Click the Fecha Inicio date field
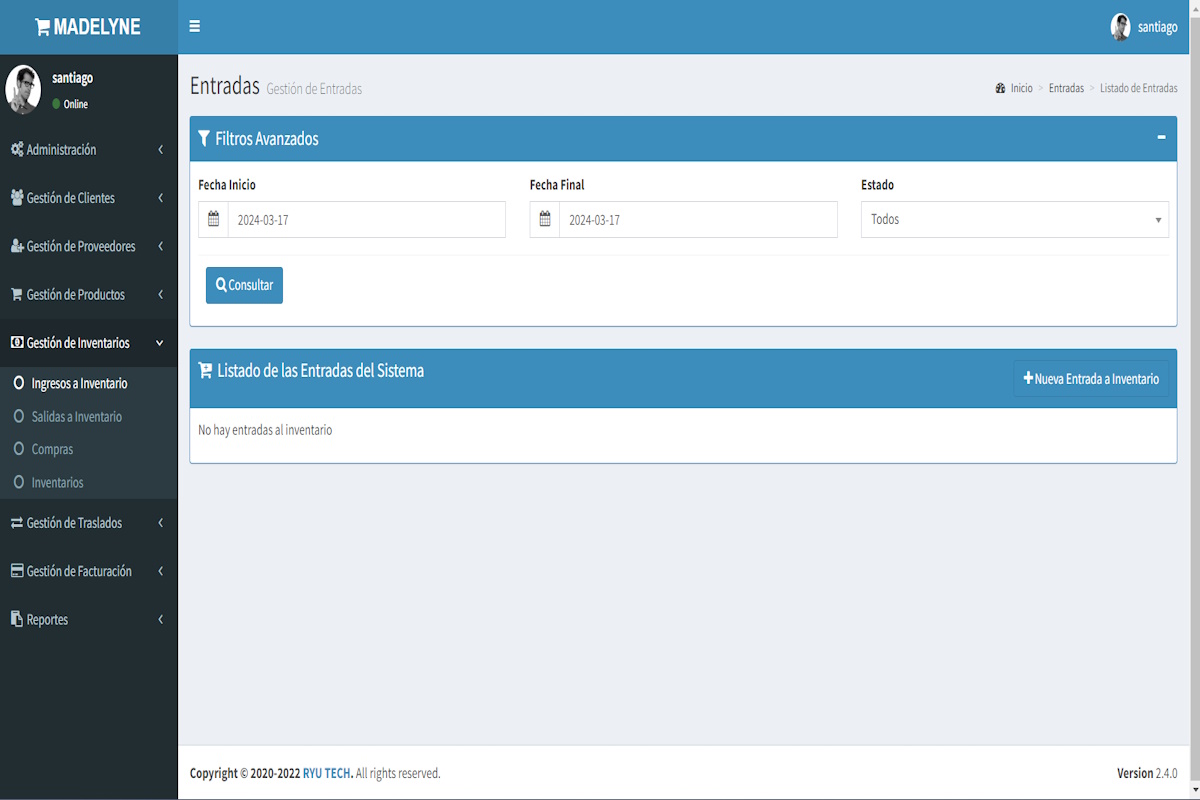 pos(366,219)
